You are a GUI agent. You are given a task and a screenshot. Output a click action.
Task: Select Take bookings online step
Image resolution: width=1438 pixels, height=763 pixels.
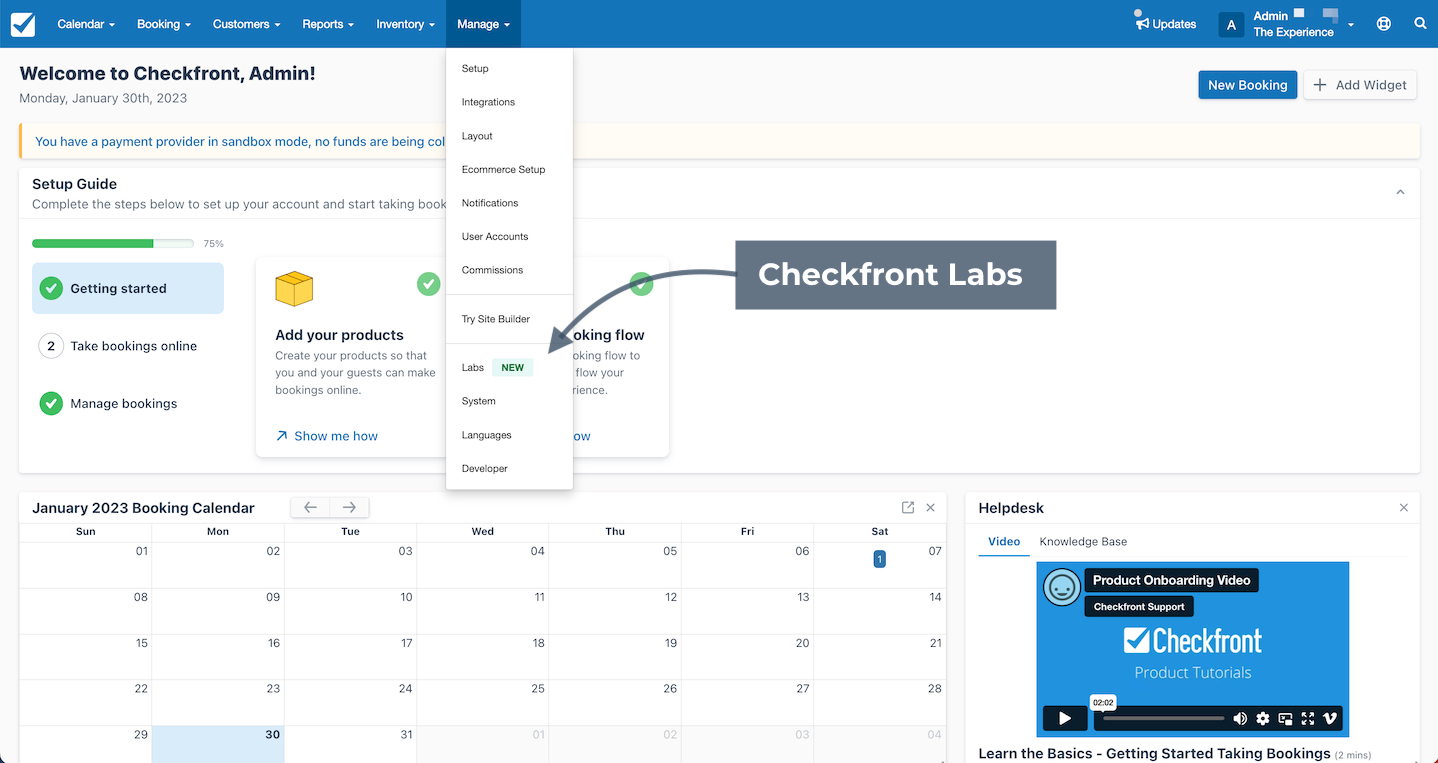128,346
